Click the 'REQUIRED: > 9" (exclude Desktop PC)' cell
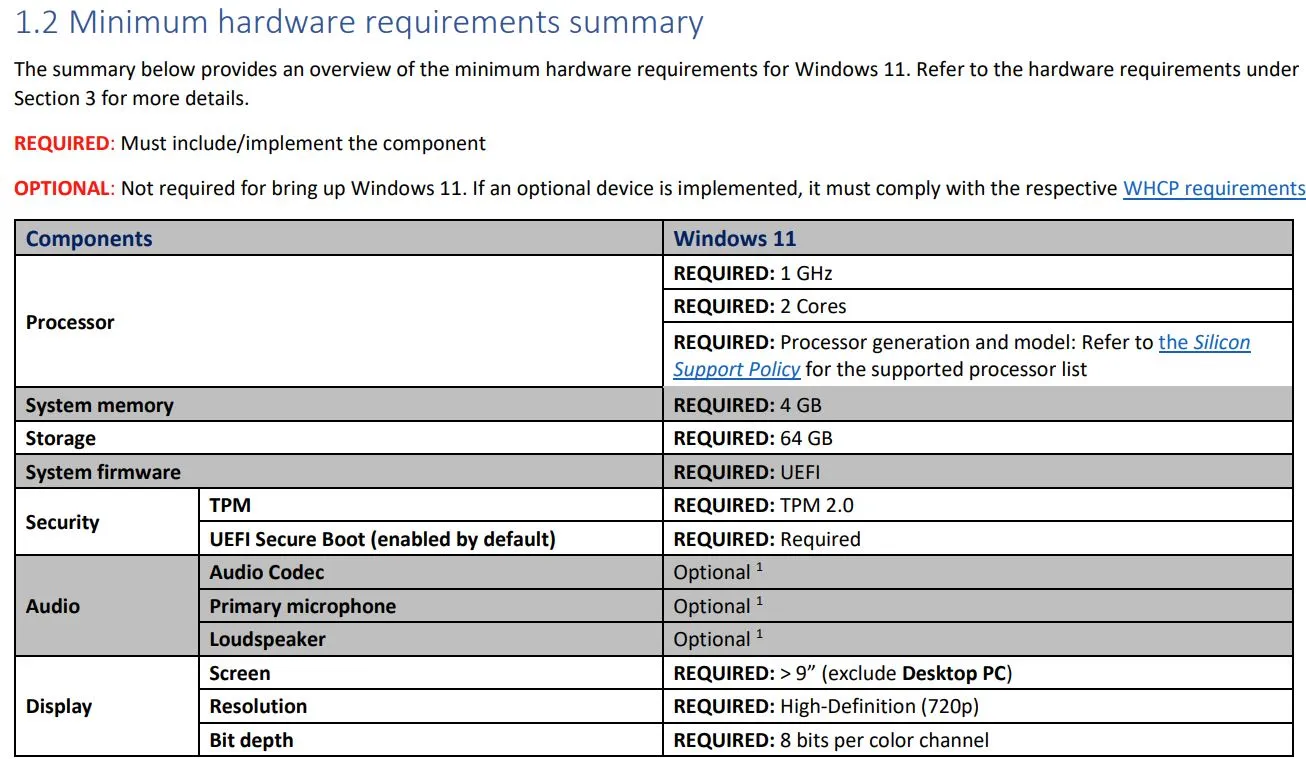 click(x=977, y=673)
